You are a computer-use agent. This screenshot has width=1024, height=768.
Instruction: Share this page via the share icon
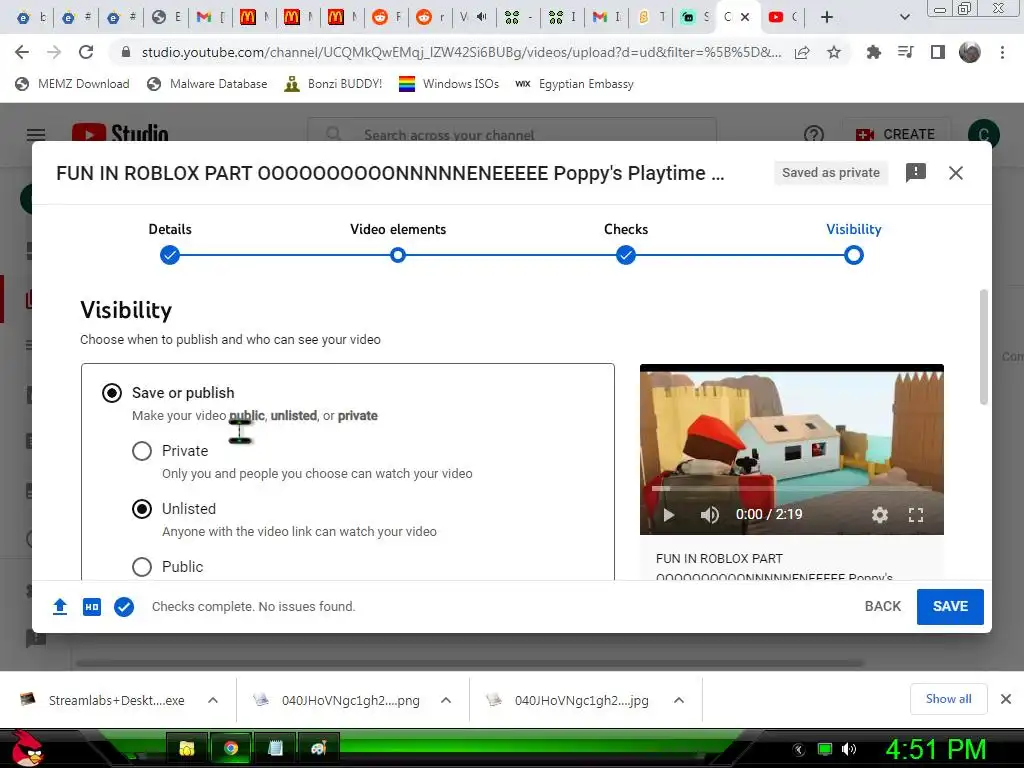(802, 52)
